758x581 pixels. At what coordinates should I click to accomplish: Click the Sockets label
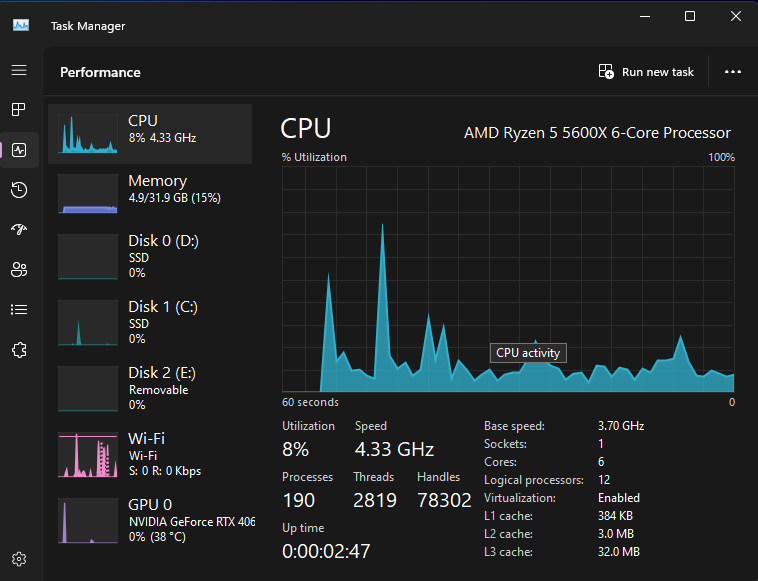pos(505,444)
